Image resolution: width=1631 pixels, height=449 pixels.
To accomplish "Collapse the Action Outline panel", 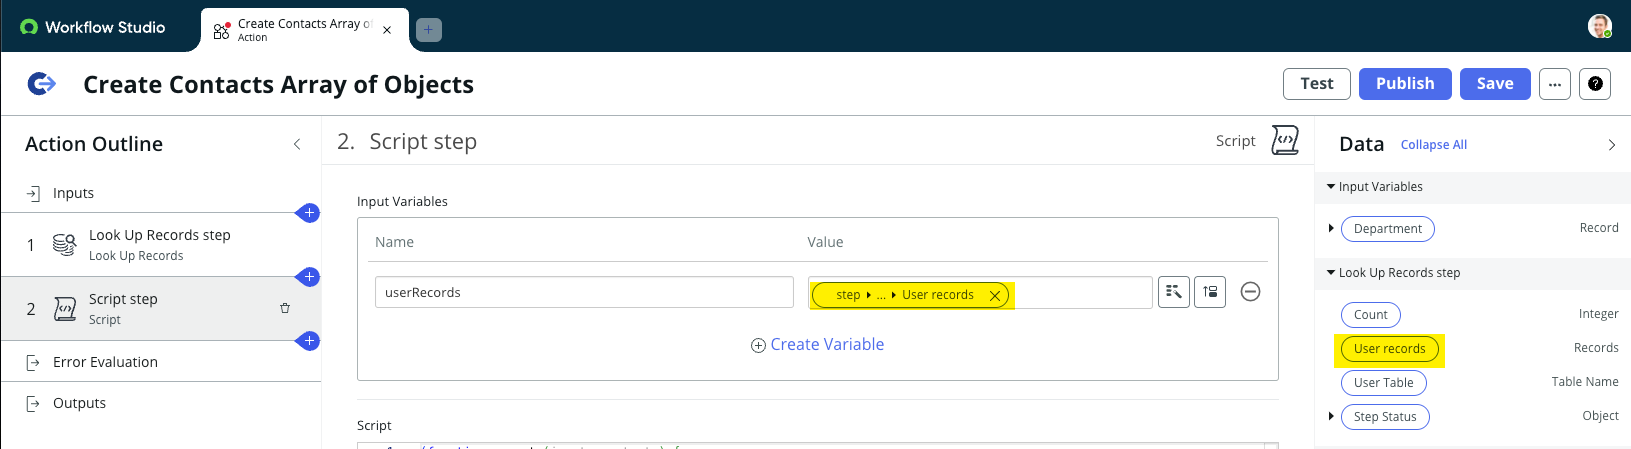I will (x=297, y=144).
